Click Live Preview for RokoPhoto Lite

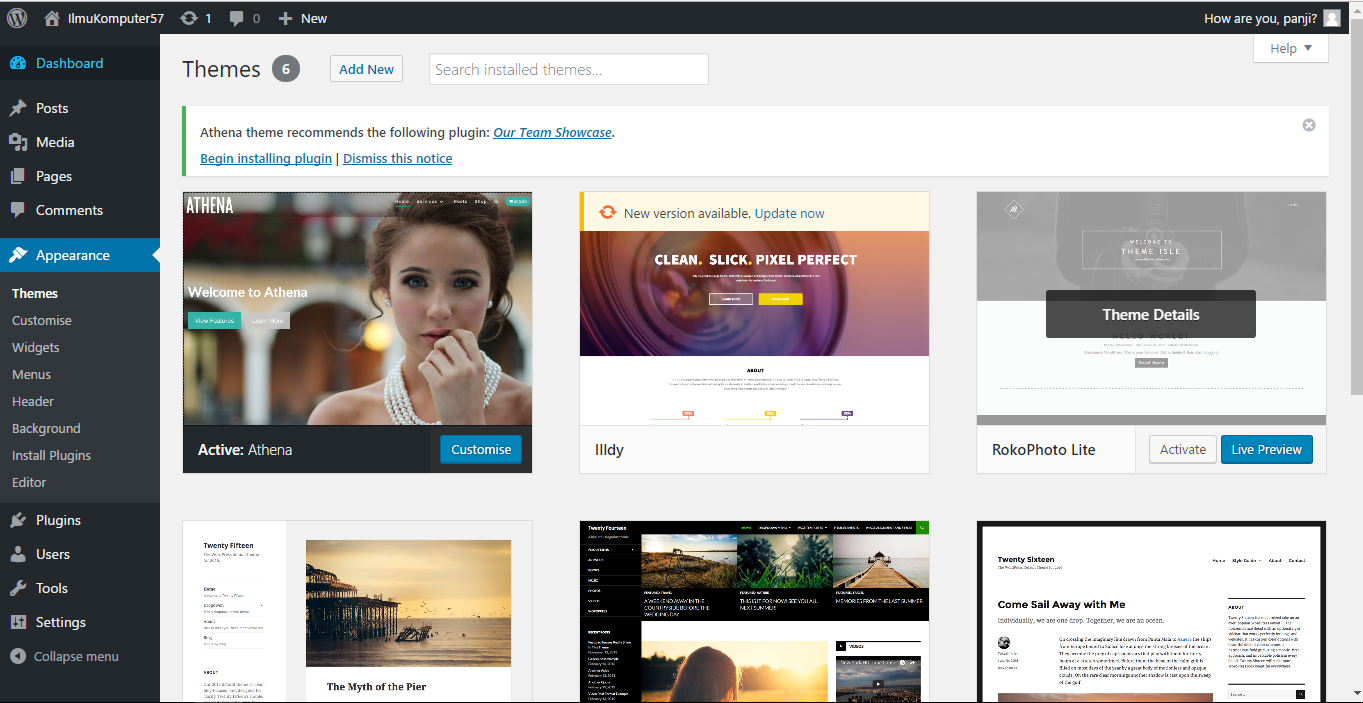pos(1267,449)
